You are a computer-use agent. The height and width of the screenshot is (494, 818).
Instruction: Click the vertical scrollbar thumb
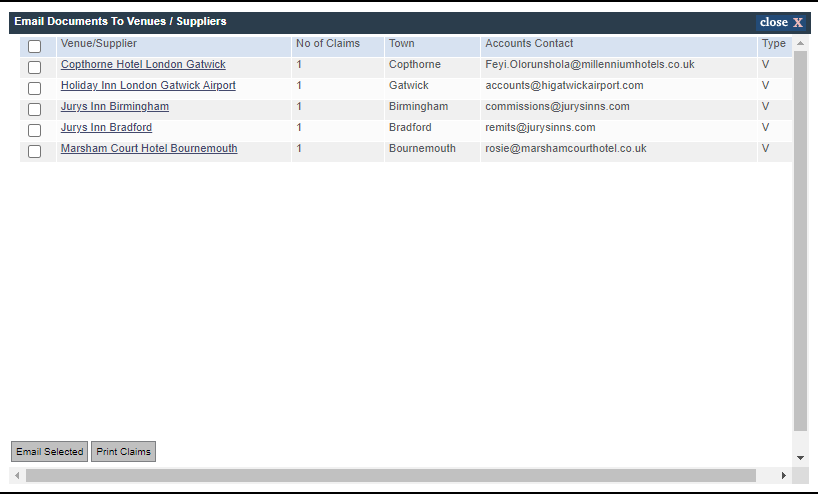[800, 241]
